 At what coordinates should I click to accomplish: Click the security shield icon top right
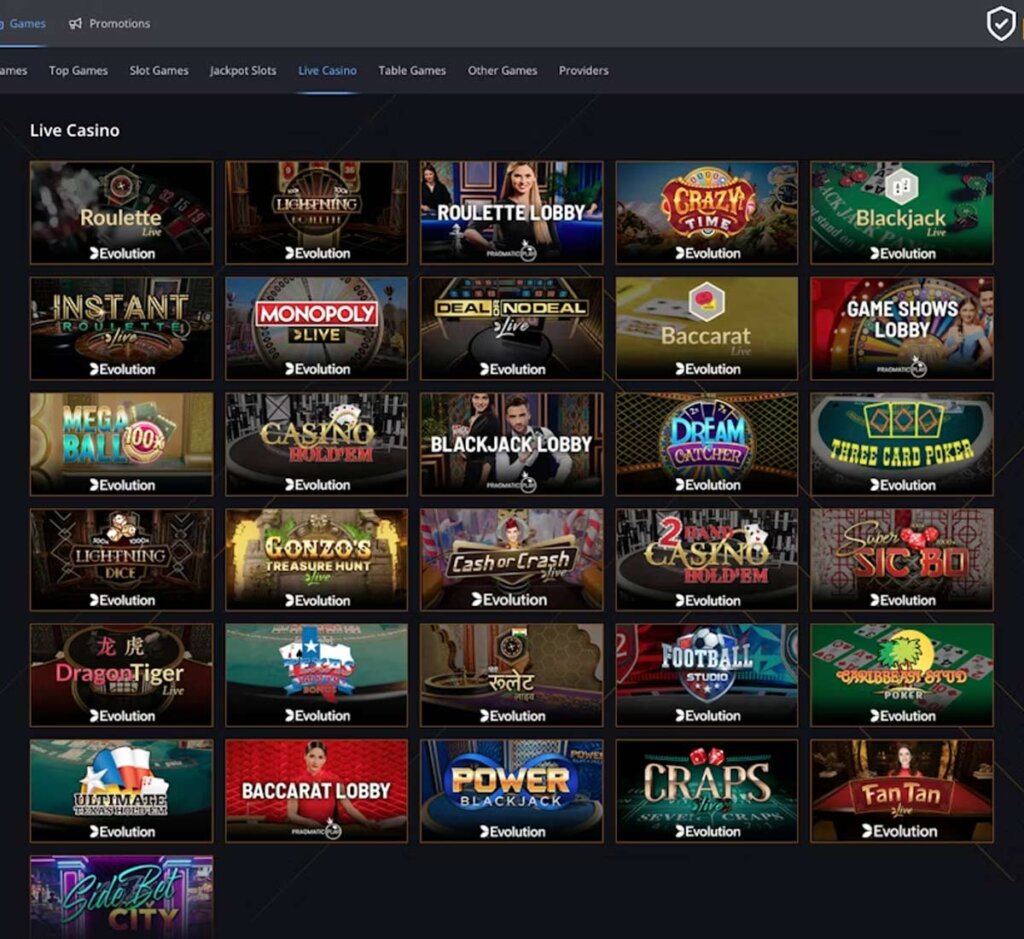[x=1002, y=22]
